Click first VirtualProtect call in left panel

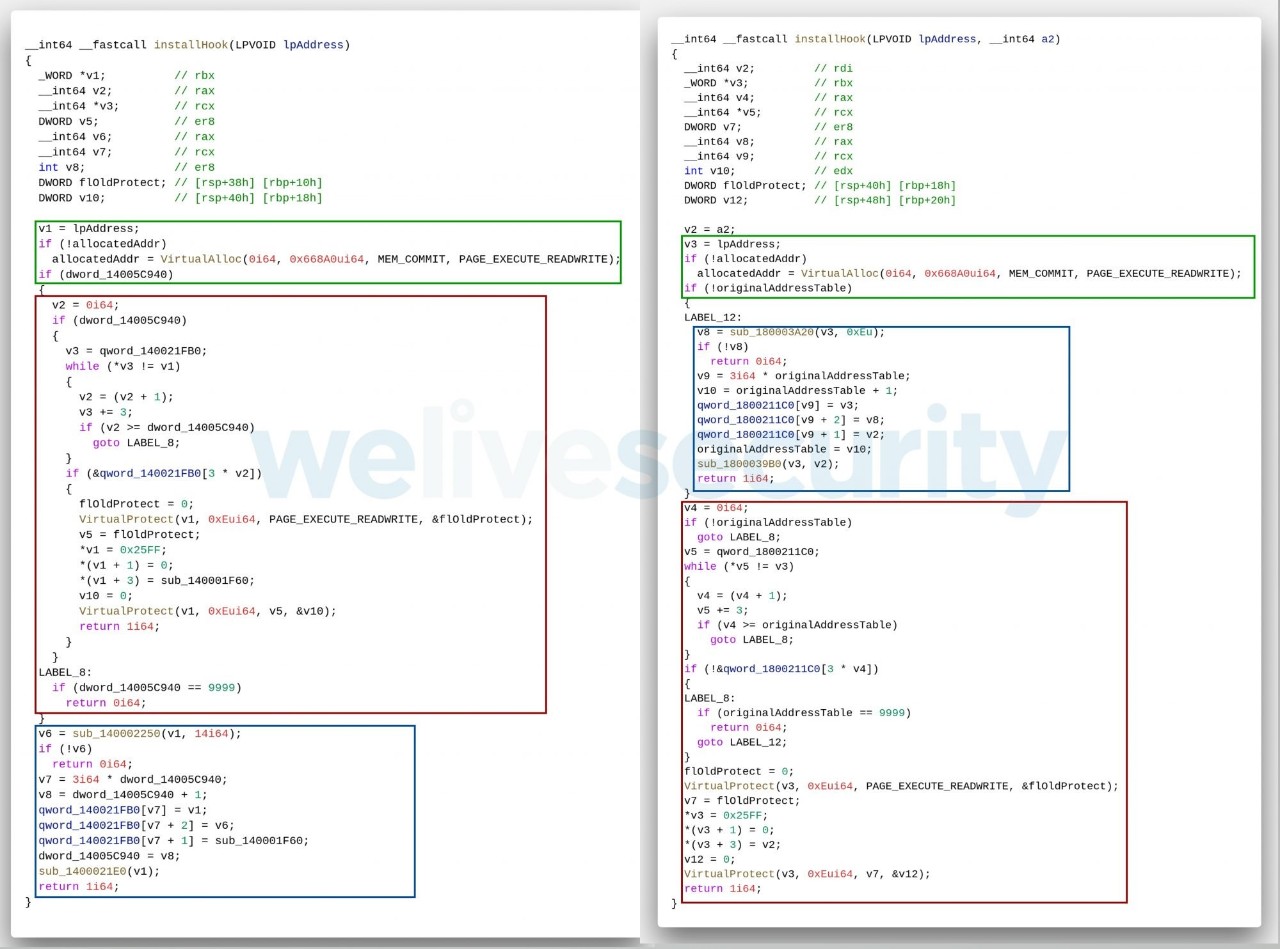point(306,519)
